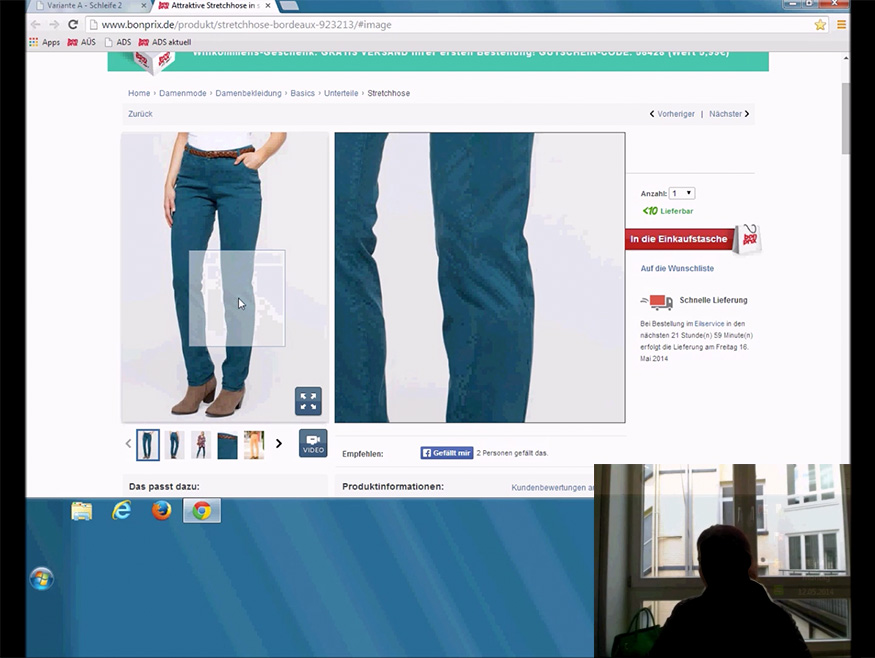
Task: Play the product VIDEO
Action: 313,444
